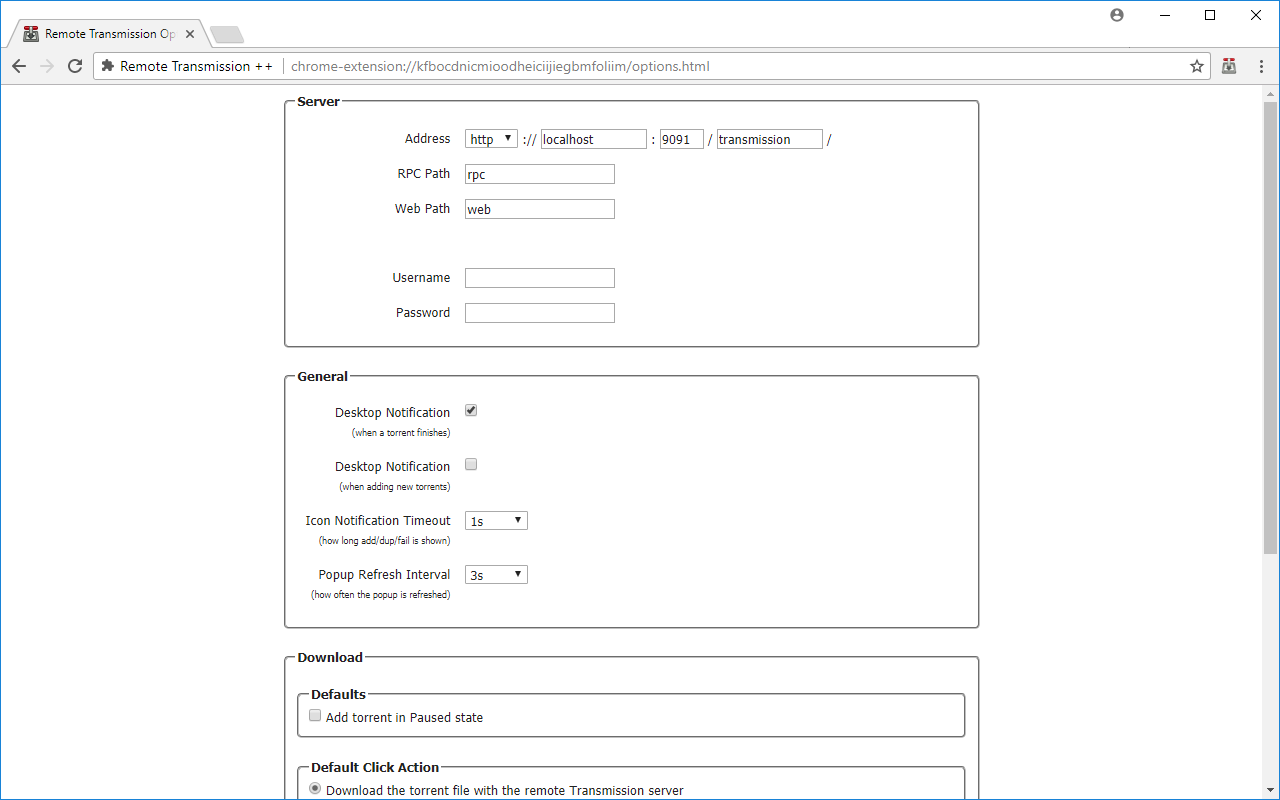This screenshot has width=1280, height=800.
Task: Click the address bar URL
Action: [500, 66]
